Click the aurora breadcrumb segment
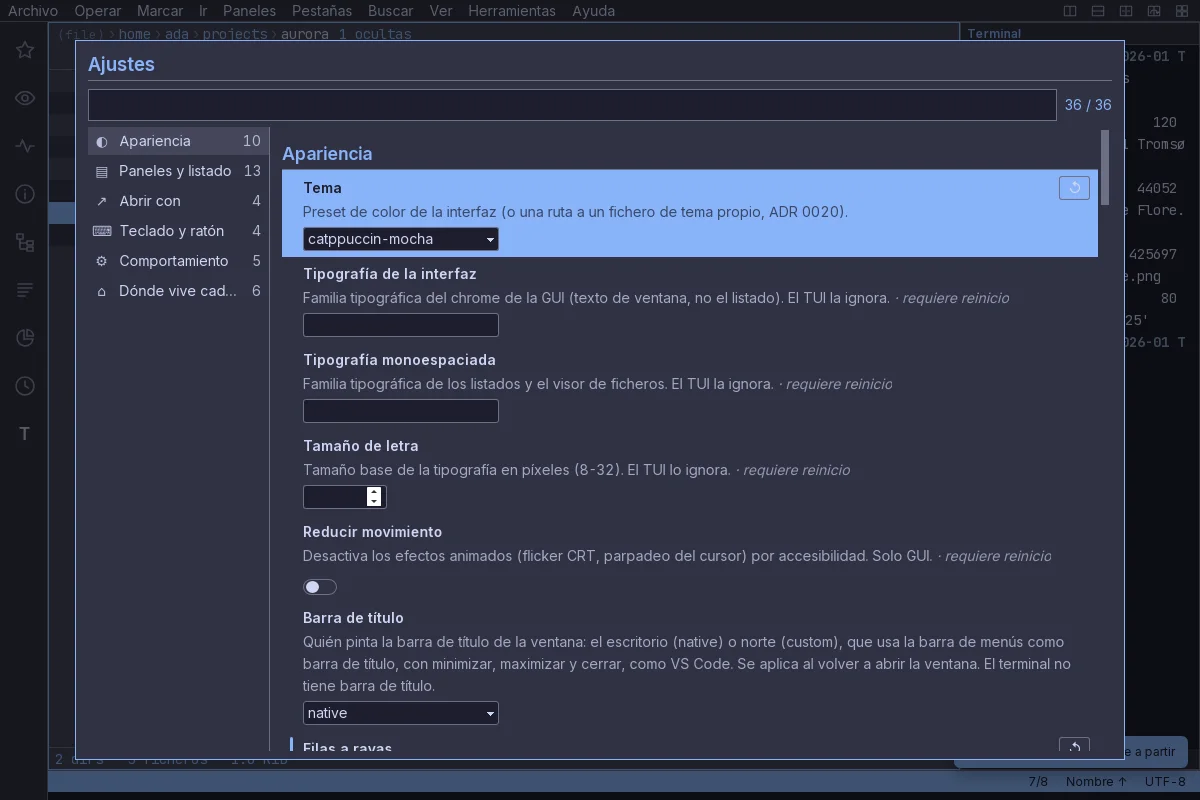The image size is (1200, 800). point(304,34)
